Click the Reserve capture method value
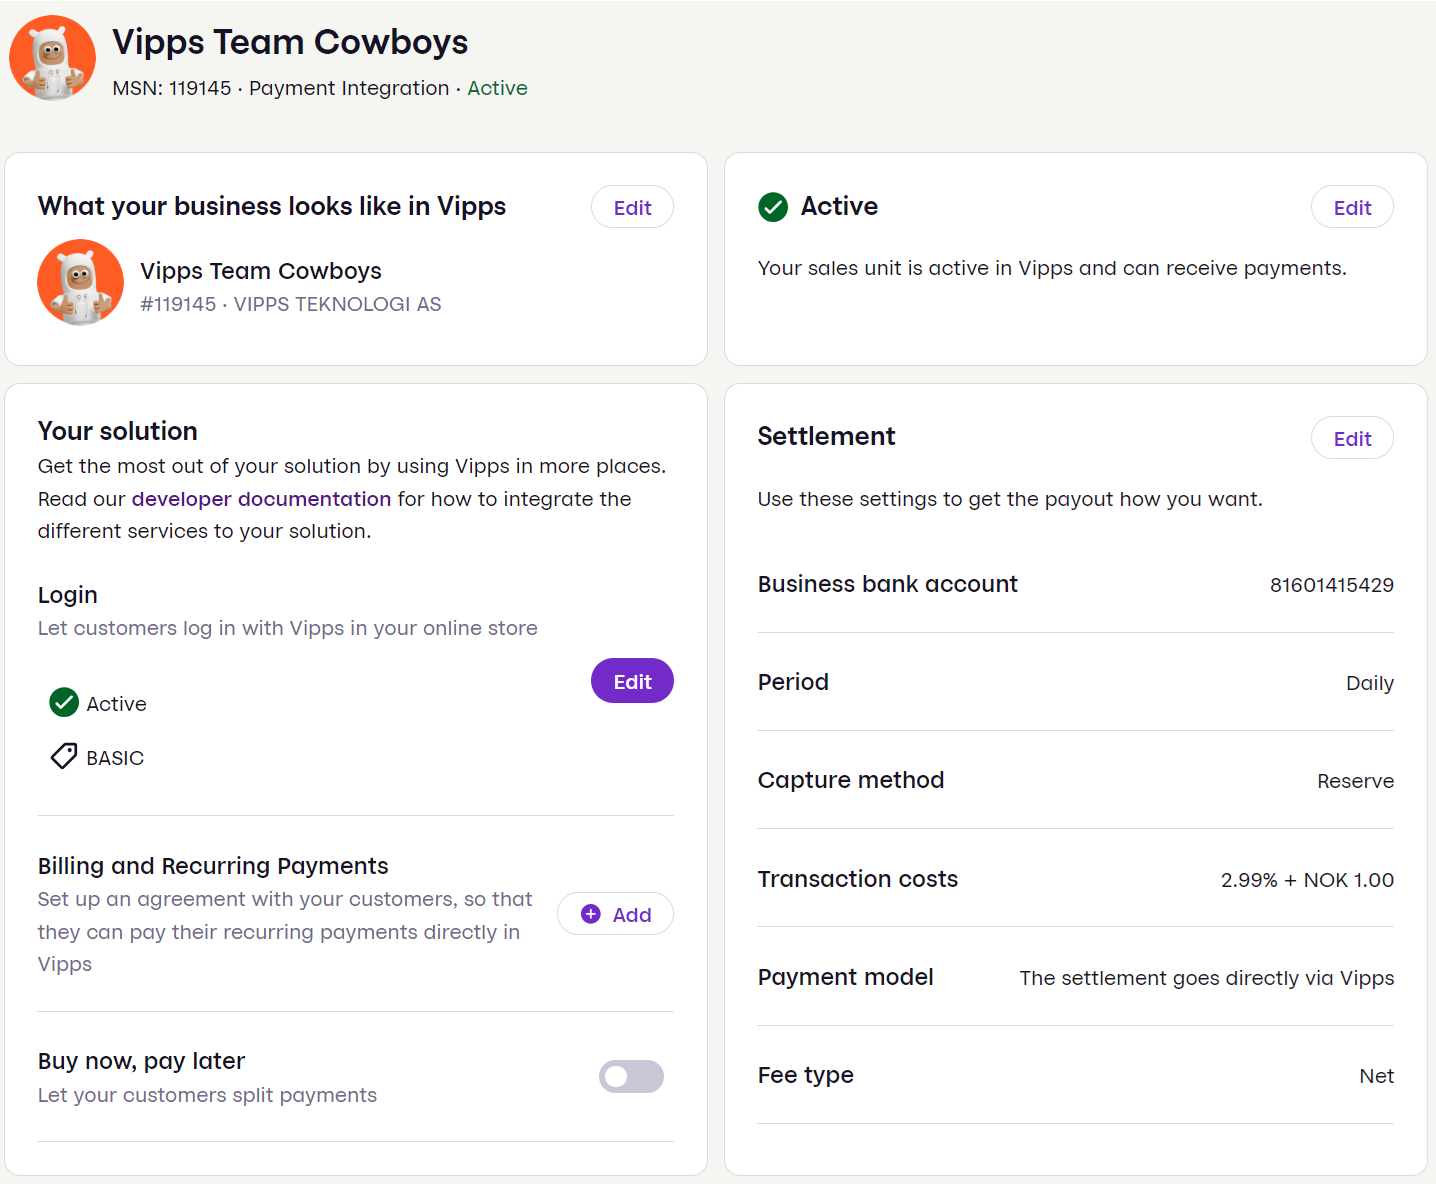The image size is (1436, 1184). coord(1355,781)
